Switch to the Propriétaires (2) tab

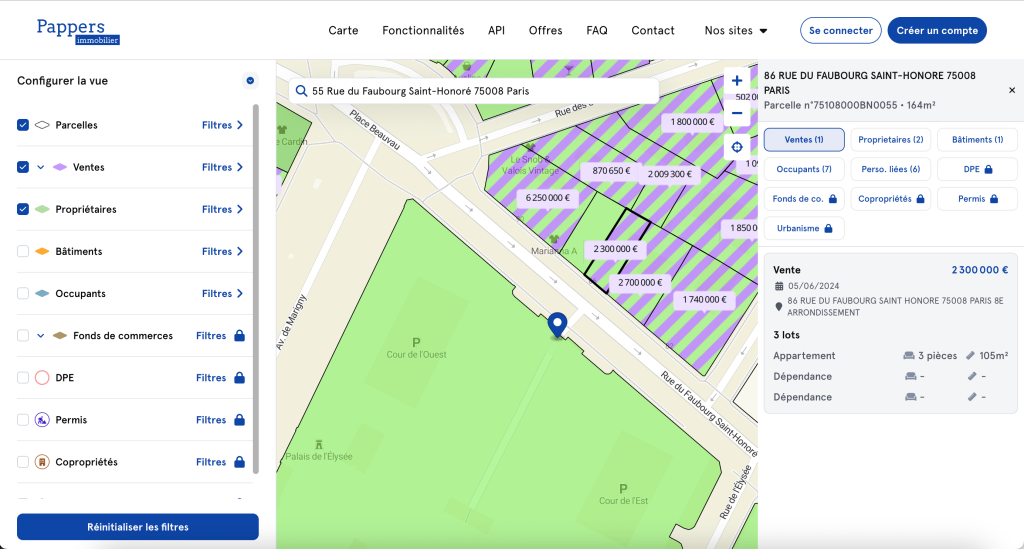coord(890,140)
